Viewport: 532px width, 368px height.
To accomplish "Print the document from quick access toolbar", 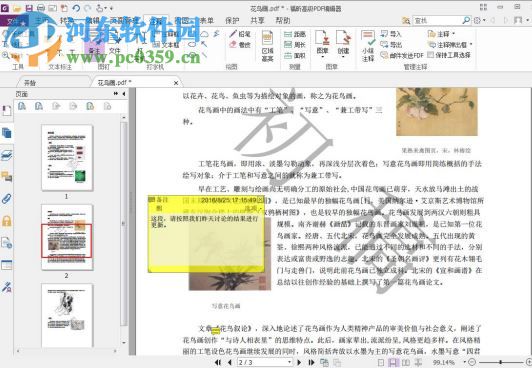I will pyautogui.click(x=41, y=8).
